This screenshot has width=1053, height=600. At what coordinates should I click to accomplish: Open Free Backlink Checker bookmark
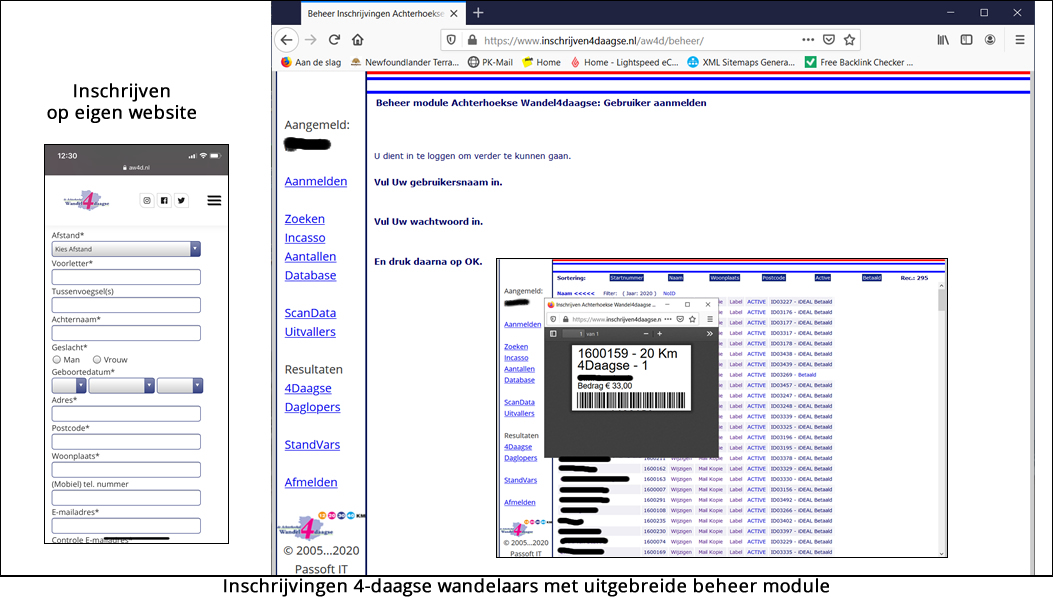click(x=859, y=62)
